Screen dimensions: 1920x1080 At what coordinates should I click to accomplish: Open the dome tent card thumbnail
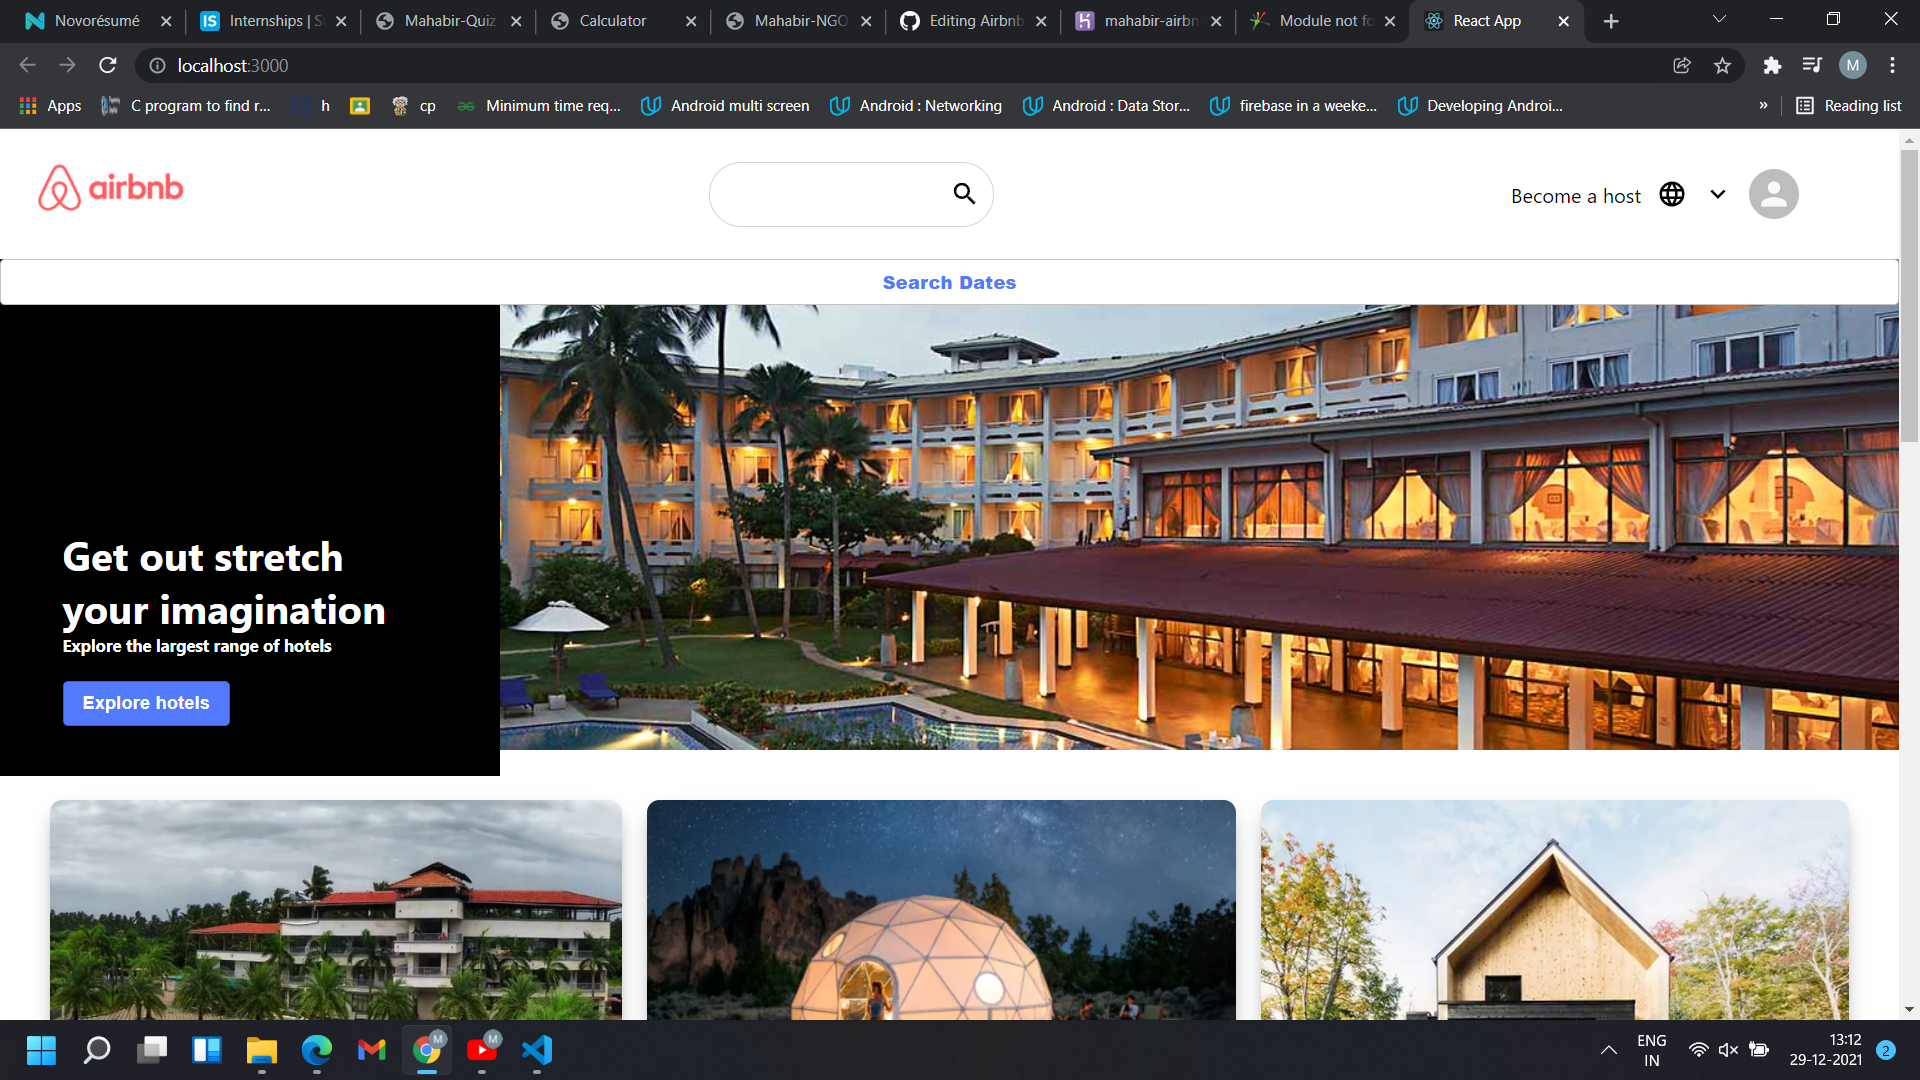(x=941, y=910)
